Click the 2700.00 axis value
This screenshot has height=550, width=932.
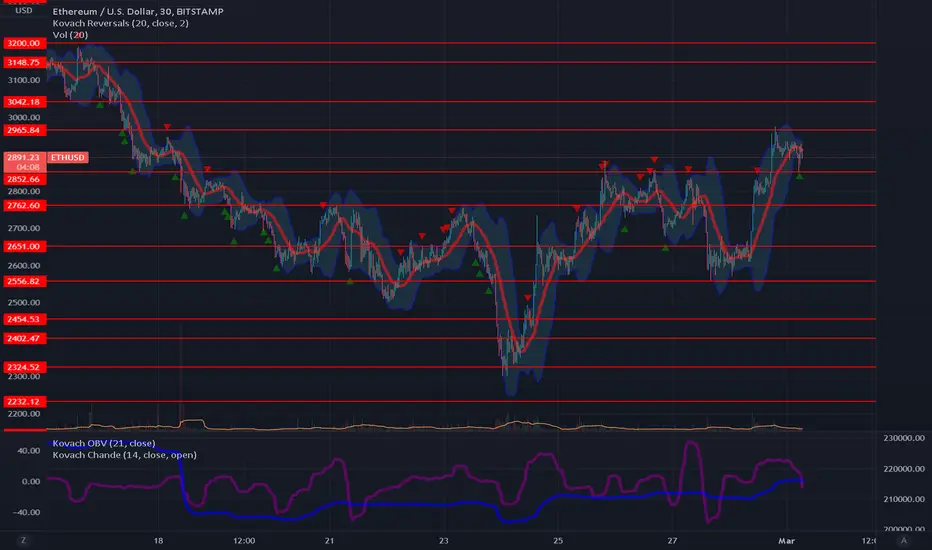[24, 228]
